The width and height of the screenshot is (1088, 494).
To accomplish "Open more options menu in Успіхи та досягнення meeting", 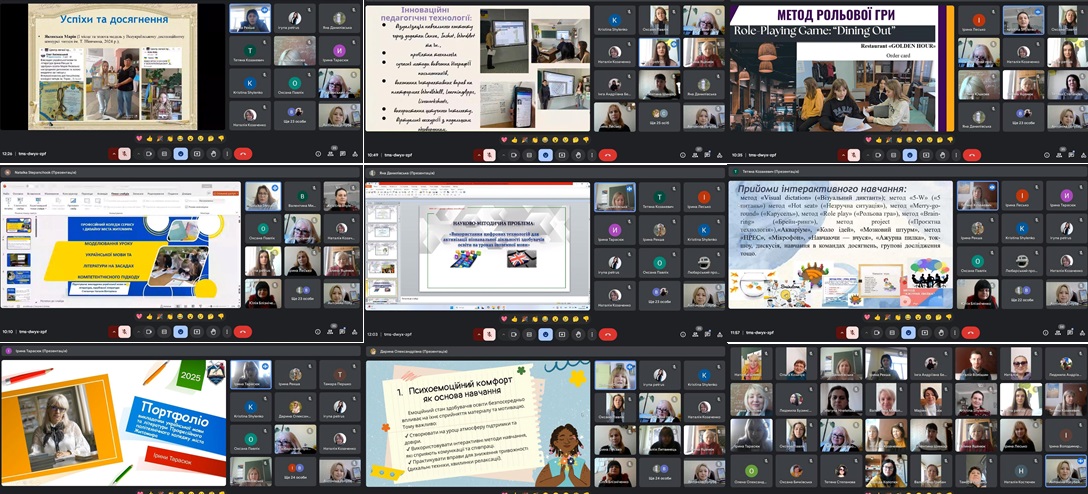I will coord(226,154).
